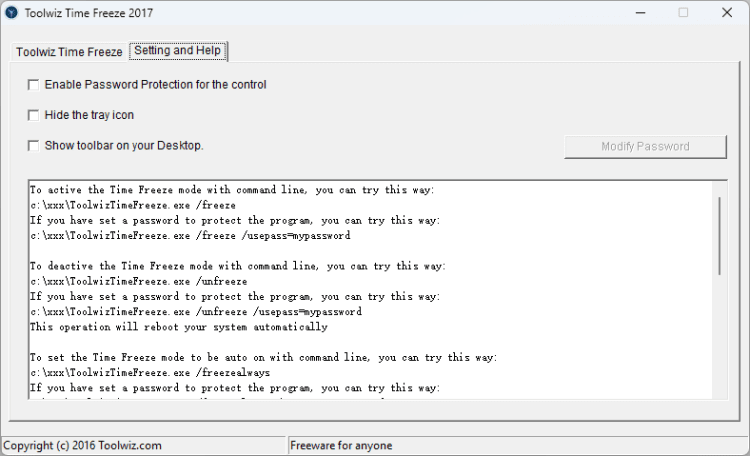
Task: Toggle Show toolbar on your Desktop
Action: pos(34,146)
